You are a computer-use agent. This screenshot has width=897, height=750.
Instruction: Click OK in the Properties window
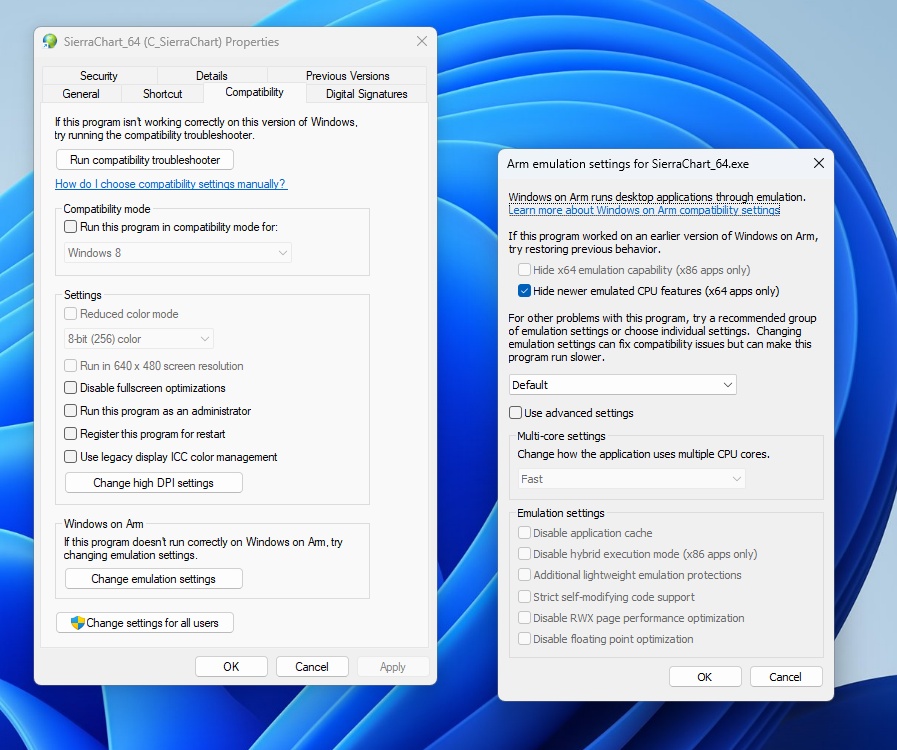tap(231, 666)
